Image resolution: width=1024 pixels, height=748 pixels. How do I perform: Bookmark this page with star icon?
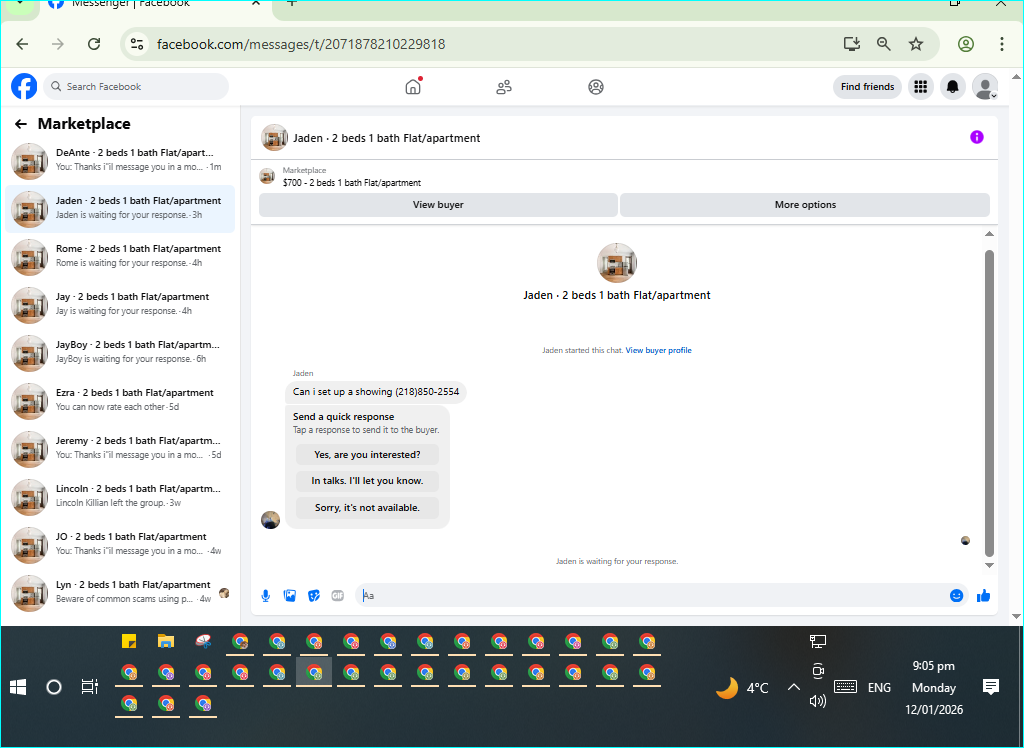[x=916, y=44]
